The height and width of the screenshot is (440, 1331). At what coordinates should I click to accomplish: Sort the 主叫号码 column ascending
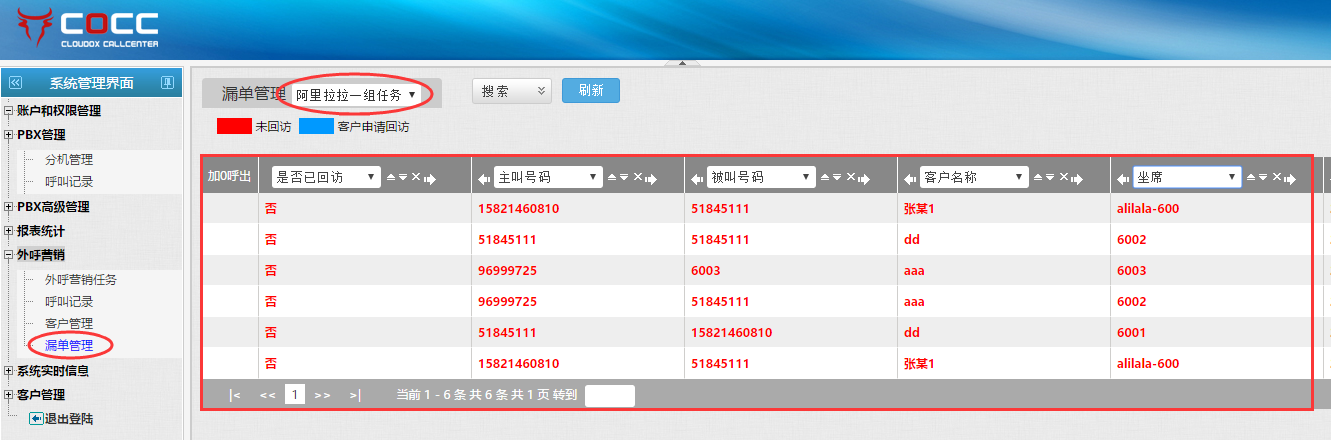[612, 177]
